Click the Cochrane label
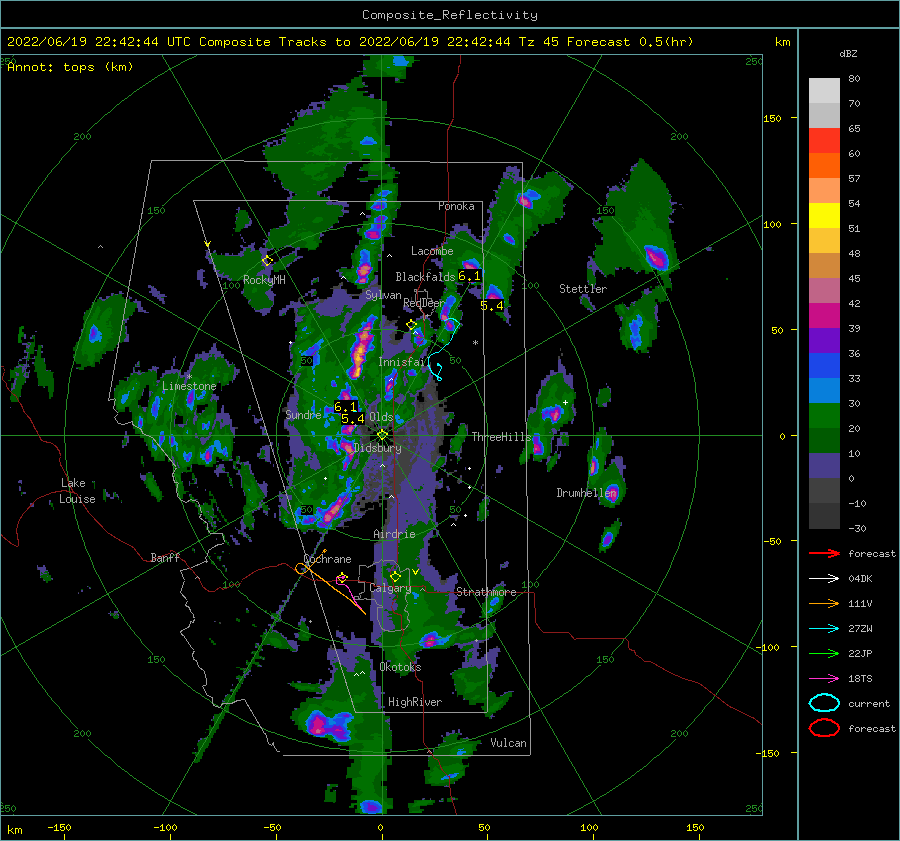900x841 pixels. [327, 559]
